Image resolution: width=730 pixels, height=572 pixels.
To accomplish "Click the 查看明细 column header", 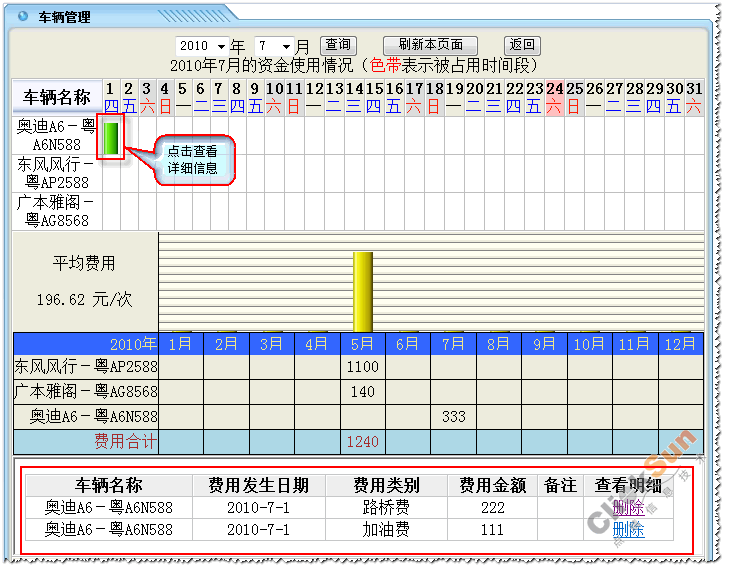I will (628, 485).
